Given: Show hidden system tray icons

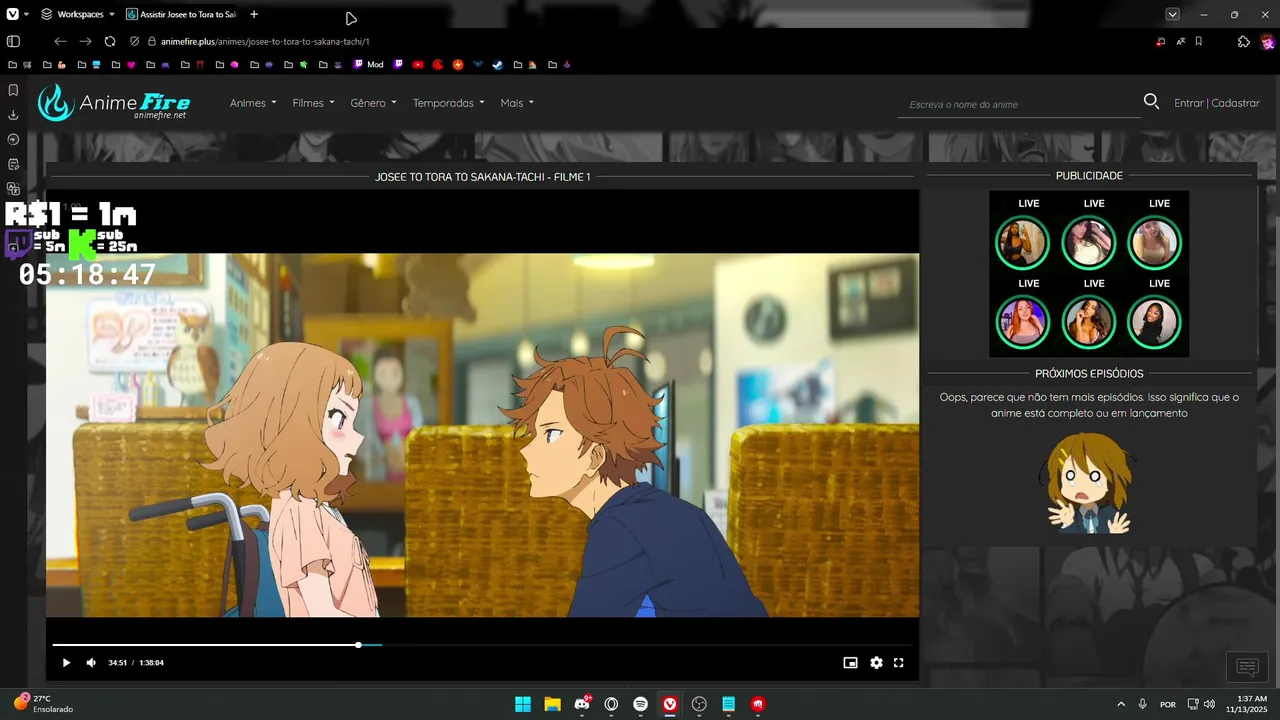Looking at the screenshot, I should (1120, 704).
